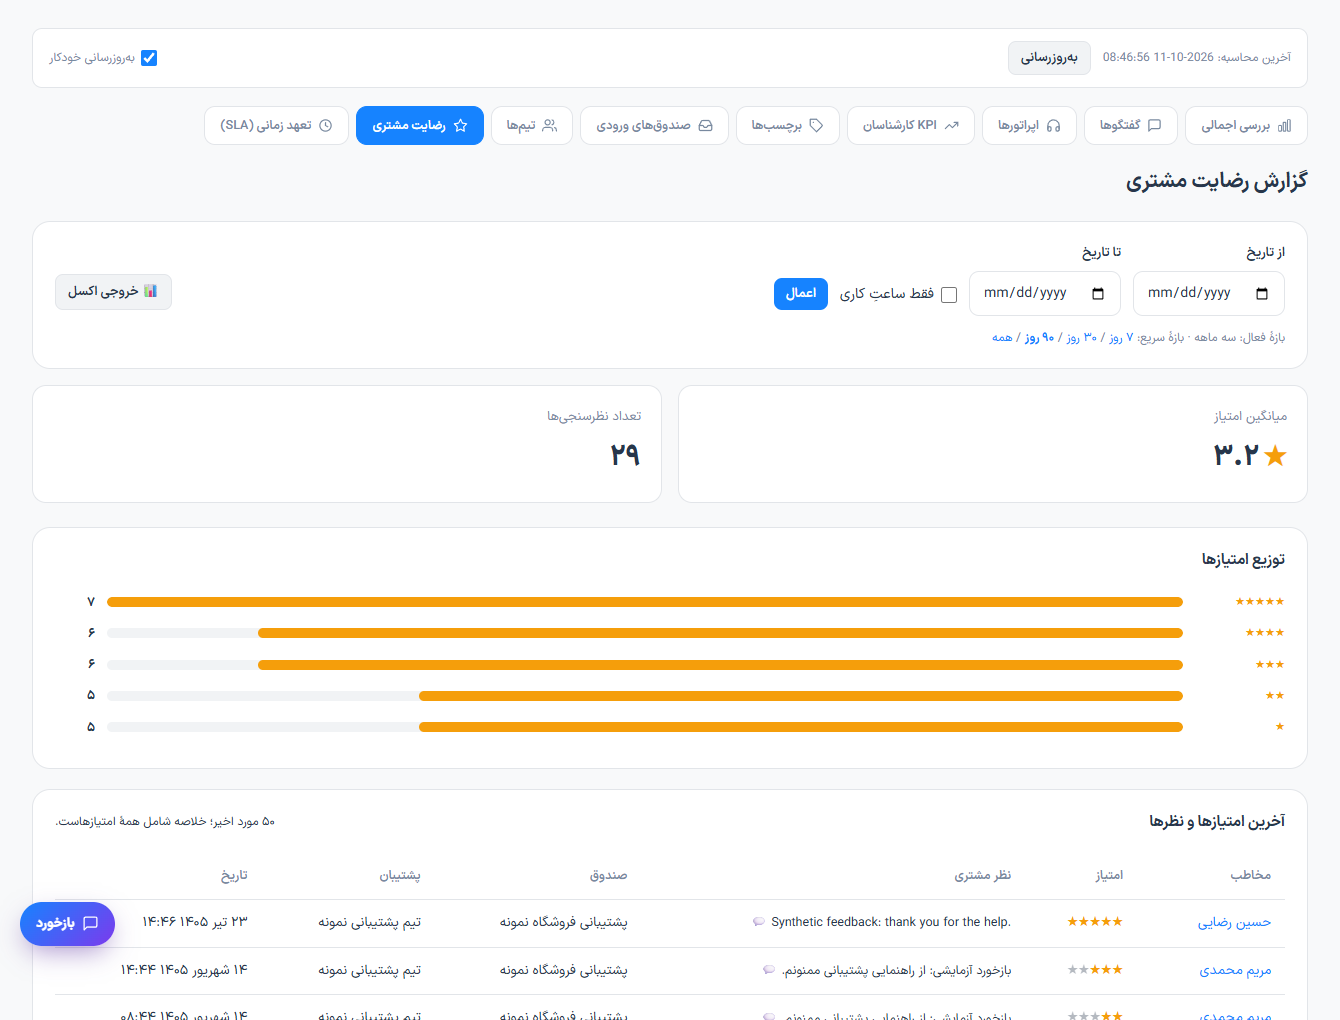Viewport: 1340px width, 1020px height.
Task: Open the customer link حسین رضایی
Action: click(1235, 923)
